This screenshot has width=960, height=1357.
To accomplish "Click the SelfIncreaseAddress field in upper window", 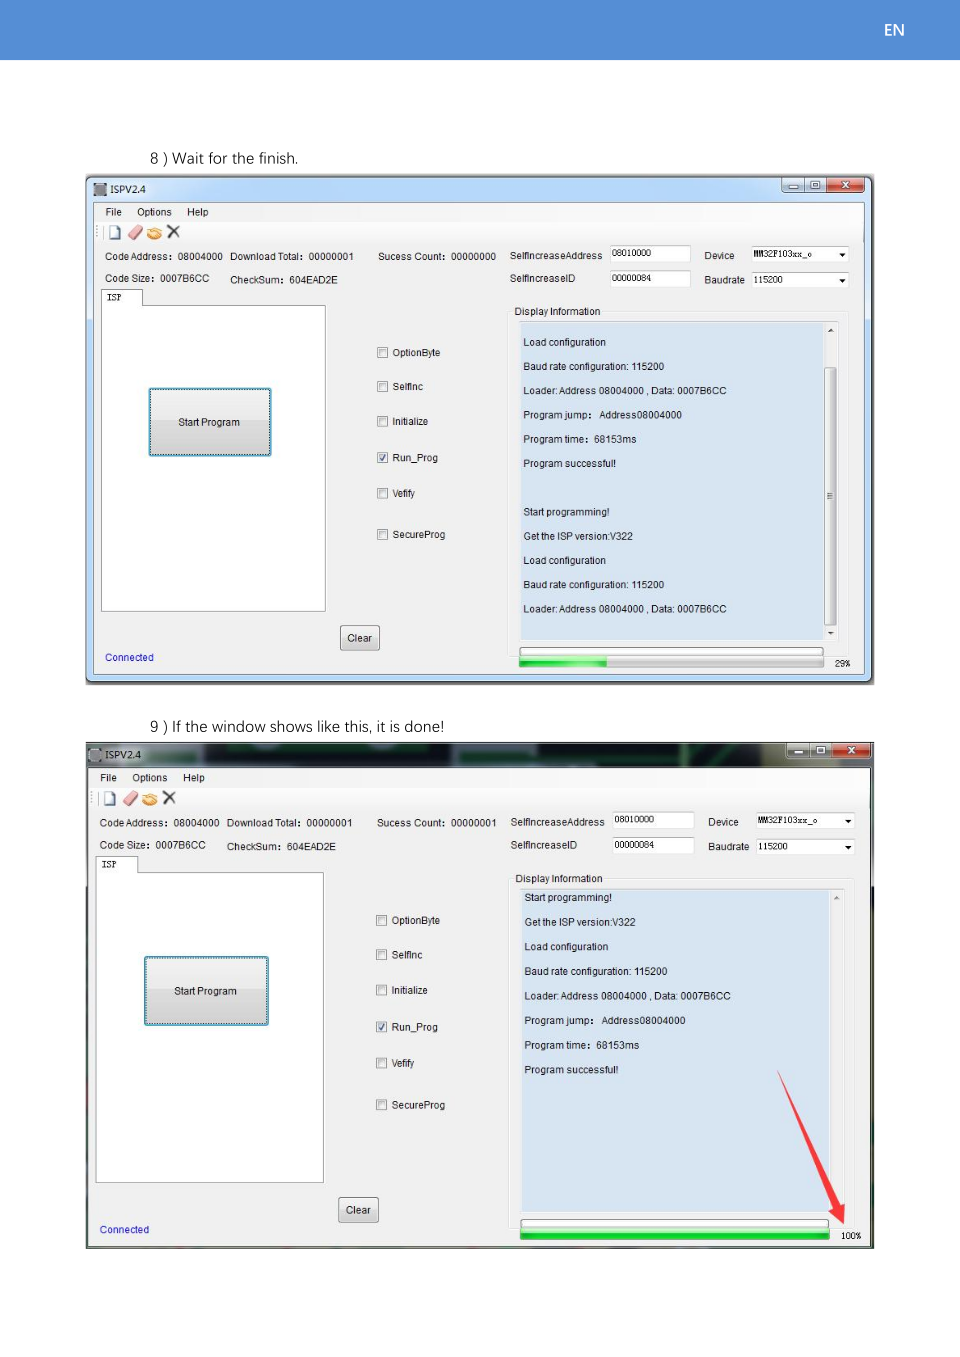I will pyautogui.click(x=649, y=254).
